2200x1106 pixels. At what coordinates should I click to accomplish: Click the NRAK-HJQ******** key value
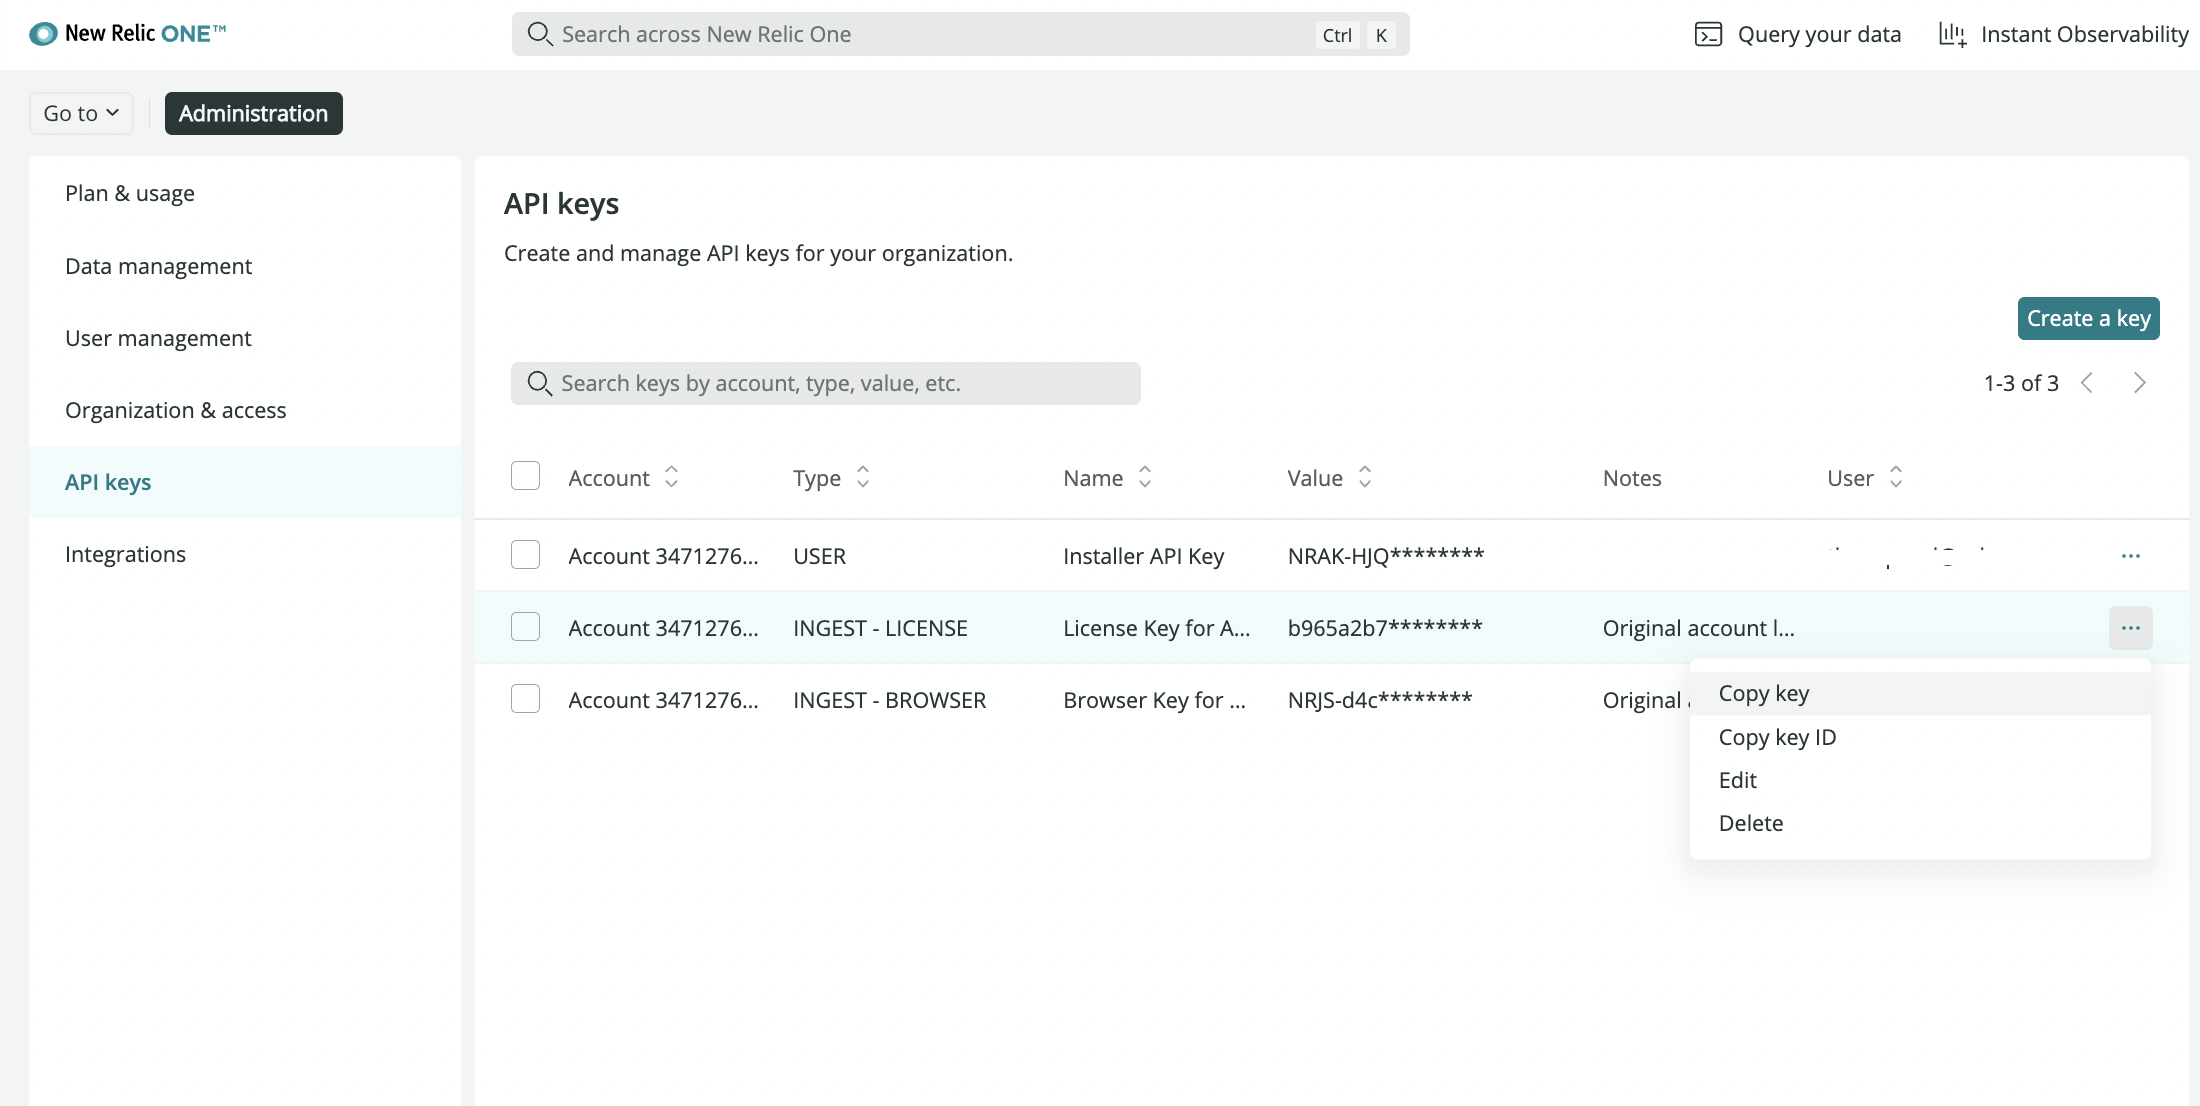pyautogui.click(x=1386, y=556)
